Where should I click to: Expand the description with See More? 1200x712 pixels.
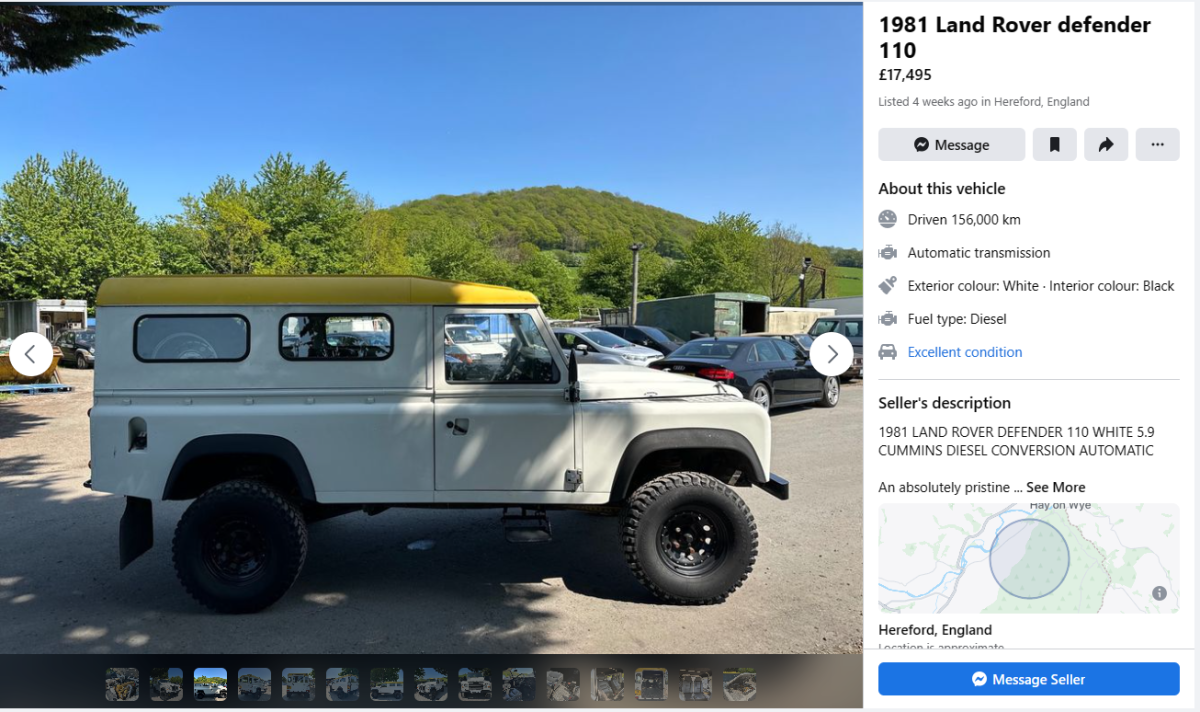tap(1055, 488)
